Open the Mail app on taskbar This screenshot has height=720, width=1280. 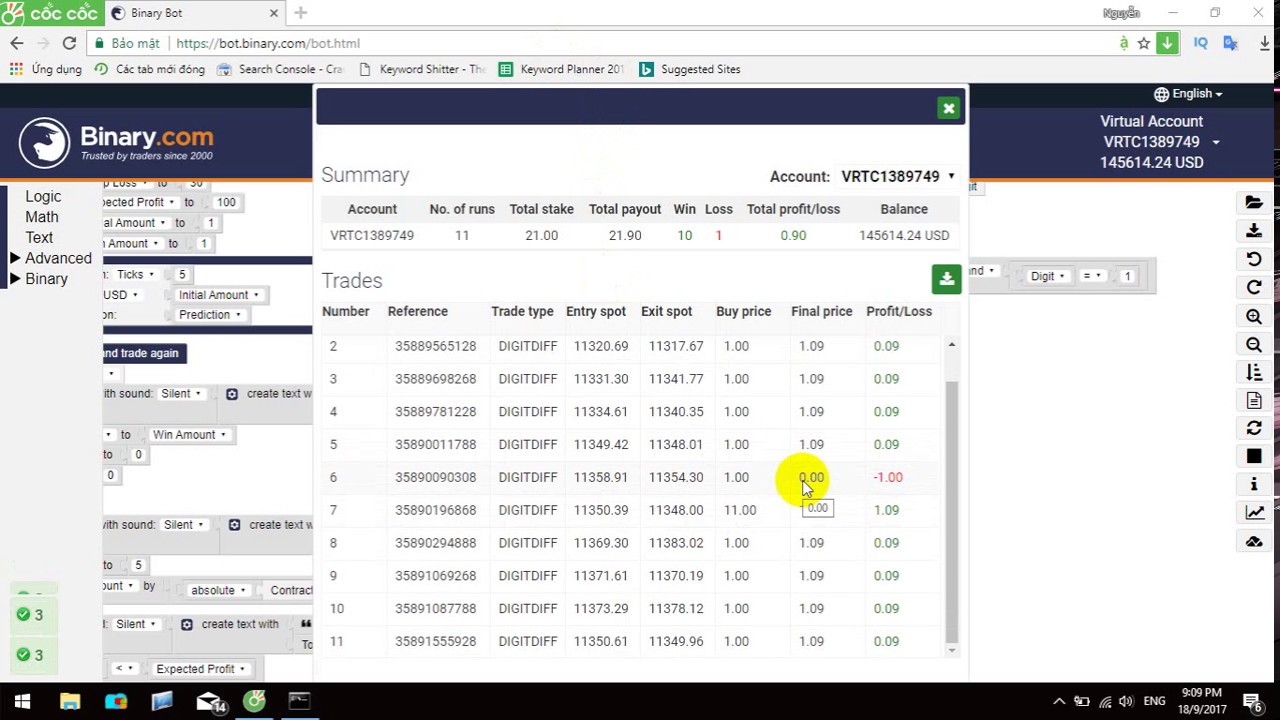click(209, 701)
